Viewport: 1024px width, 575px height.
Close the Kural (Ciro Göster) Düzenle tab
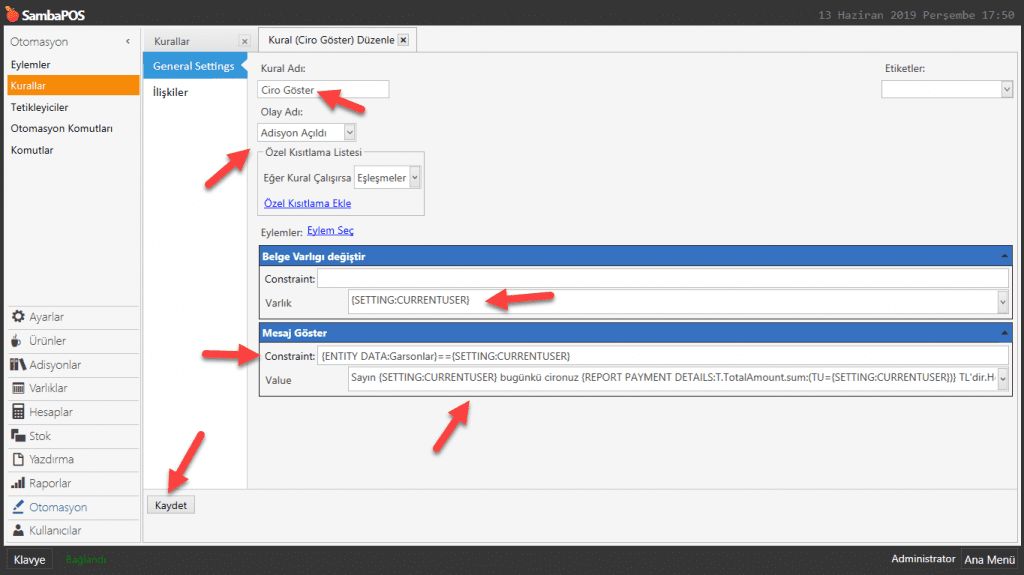click(x=403, y=40)
